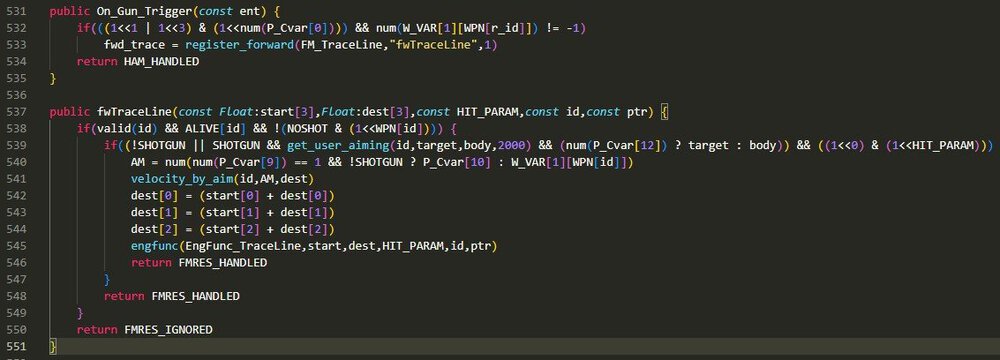Click the number 2000 in get_user_aiming call
The width and height of the screenshot is (1000, 360).
(514, 146)
